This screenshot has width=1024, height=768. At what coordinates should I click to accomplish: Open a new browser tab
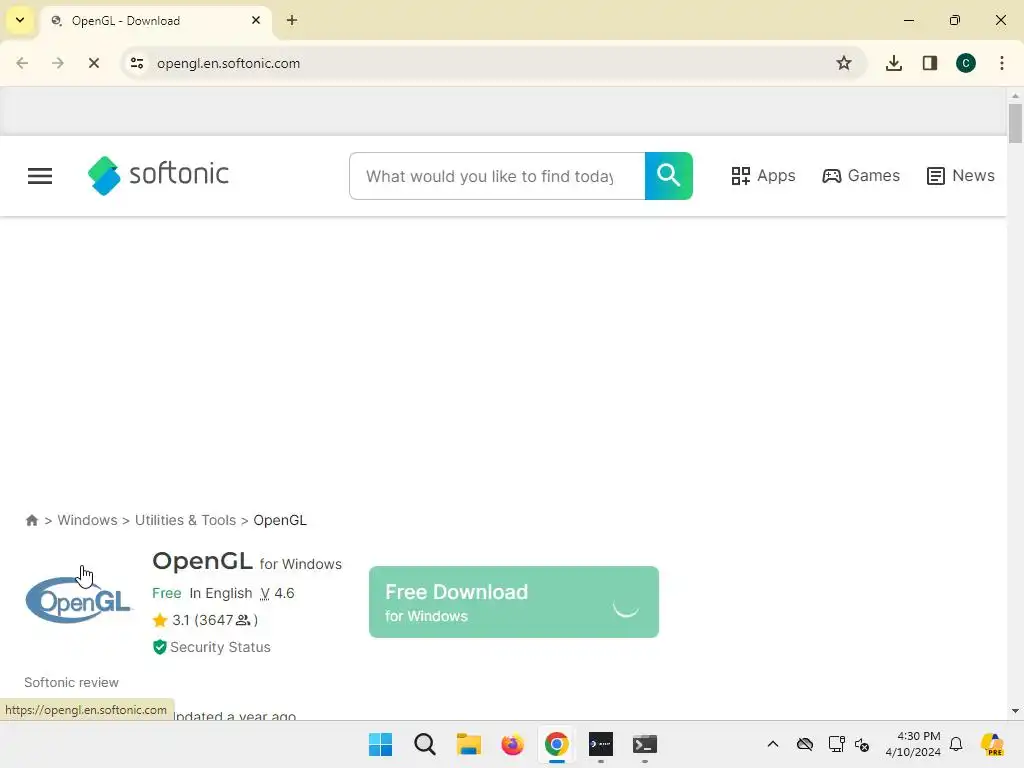tap(292, 20)
